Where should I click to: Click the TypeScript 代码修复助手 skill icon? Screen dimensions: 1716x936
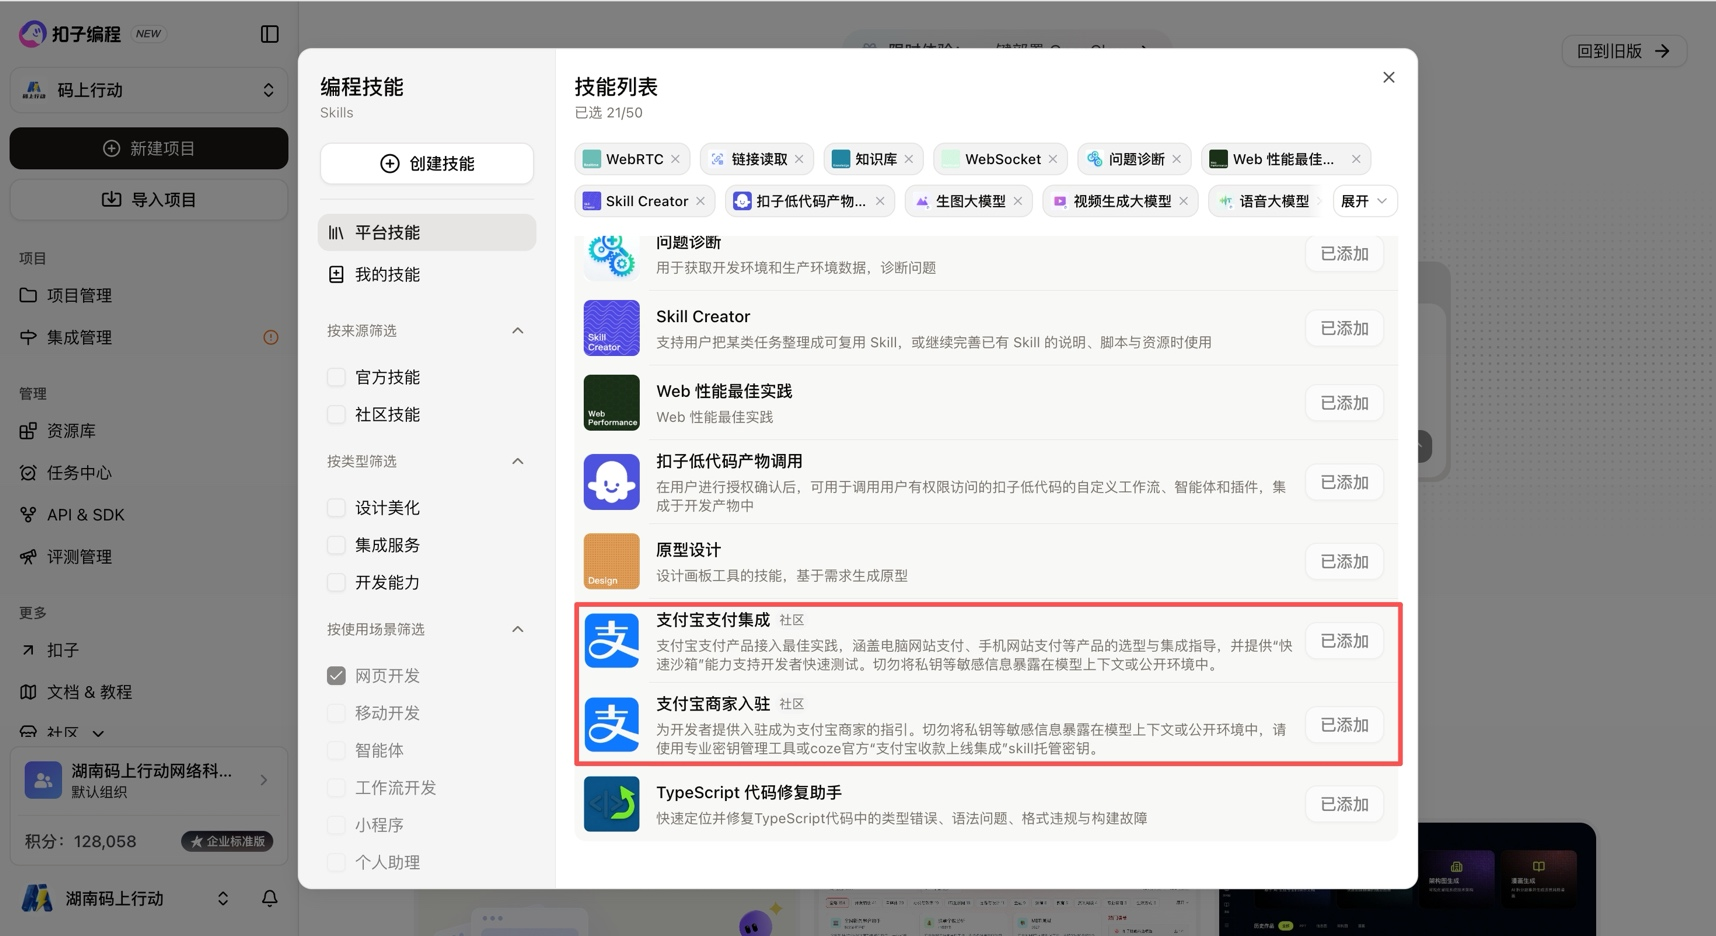click(x=611, y=804)
